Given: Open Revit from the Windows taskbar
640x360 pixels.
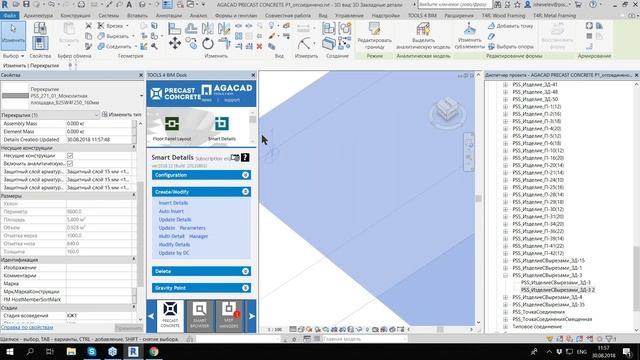Looking at the screenshot, I should click(x=133, y=351).
